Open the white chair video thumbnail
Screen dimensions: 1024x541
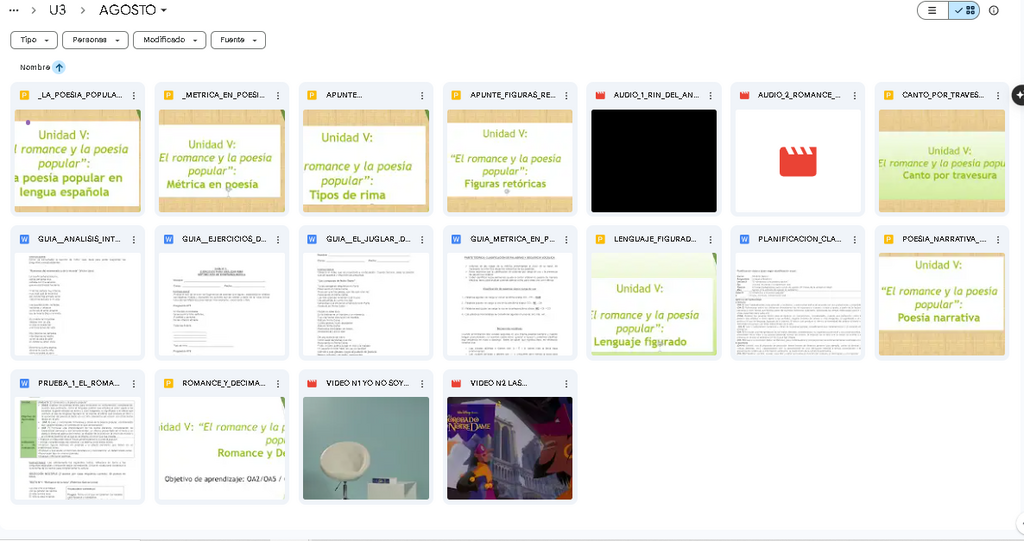(366, 449)
